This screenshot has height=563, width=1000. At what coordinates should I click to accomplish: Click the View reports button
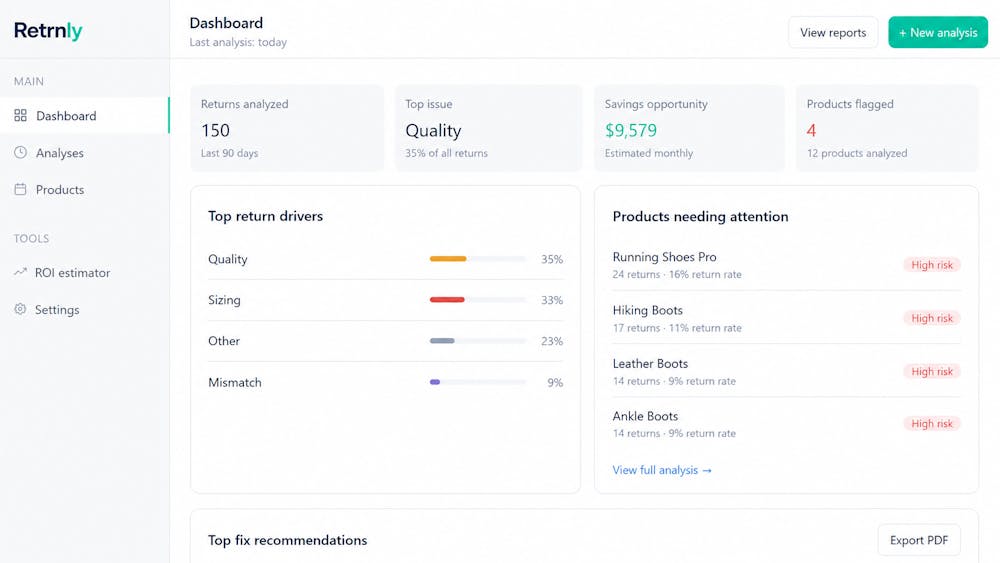pyautogui.click(x=833, y=33)
